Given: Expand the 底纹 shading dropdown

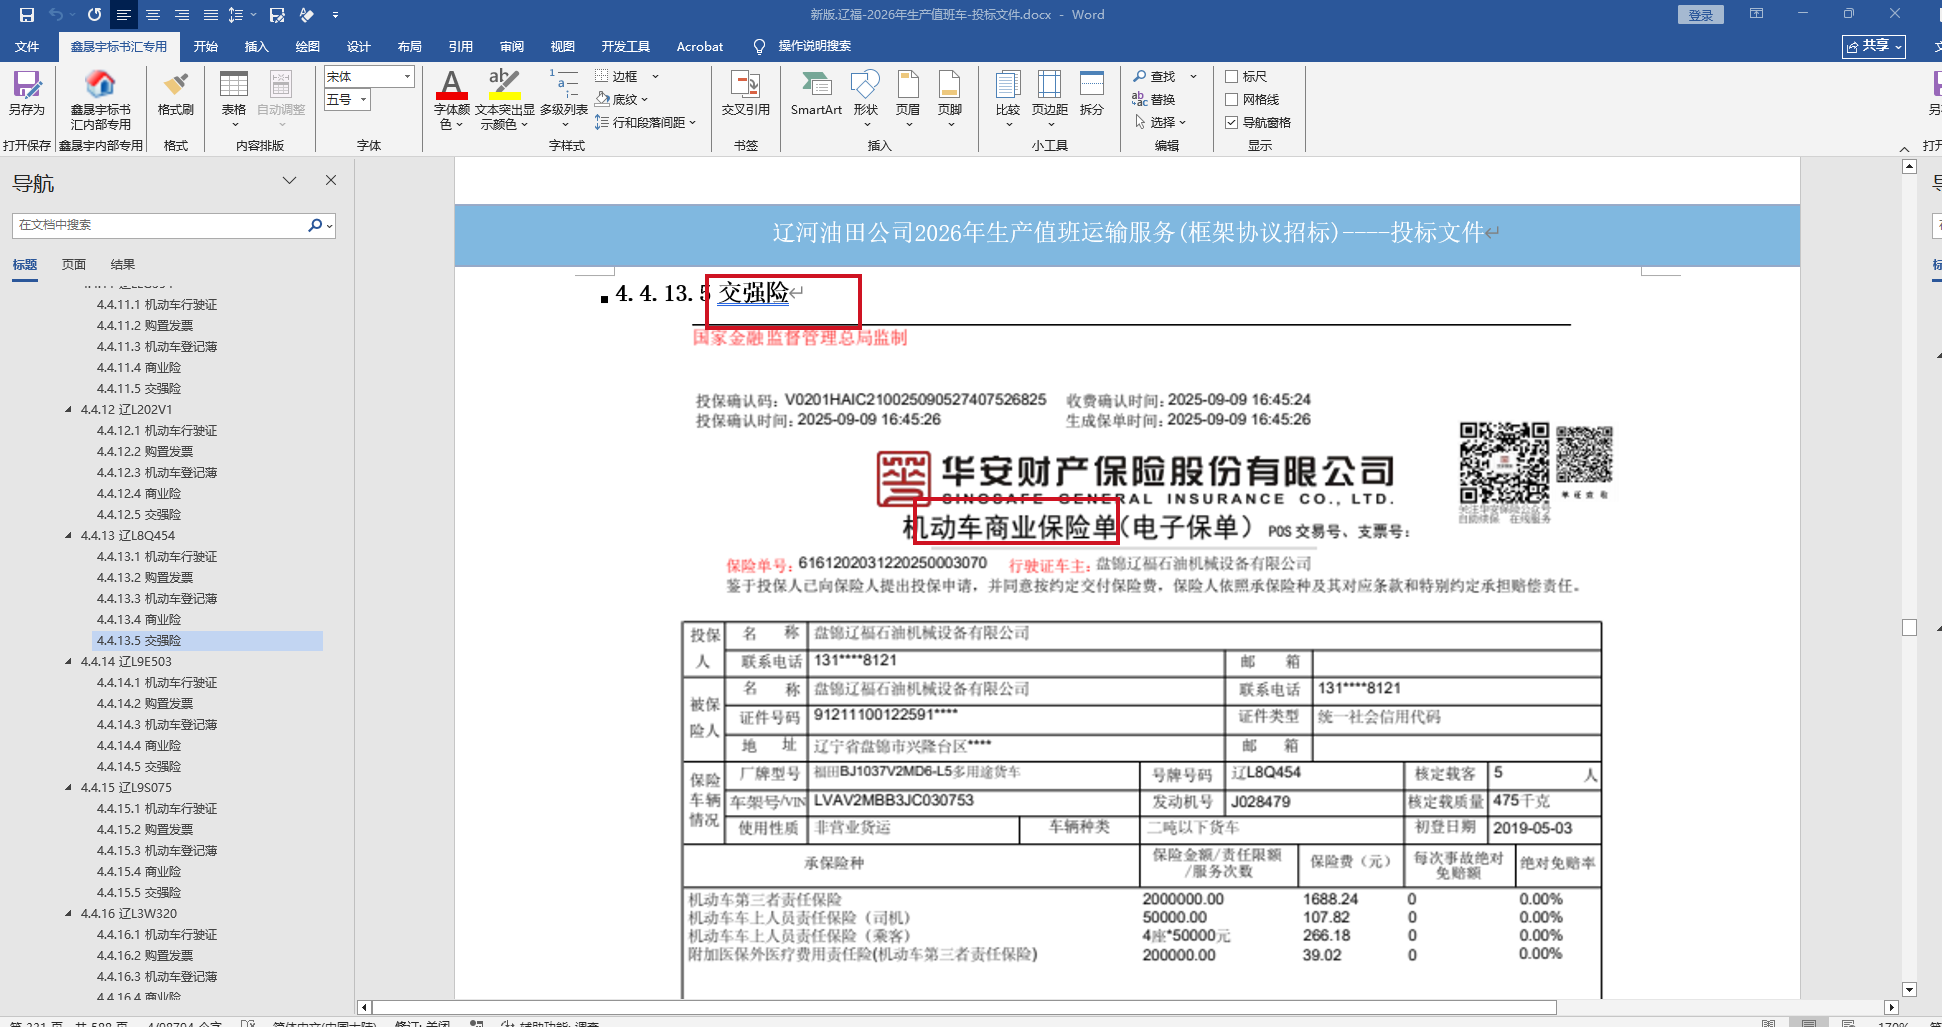Looking at the screenshot, I should tap(645, 99).
